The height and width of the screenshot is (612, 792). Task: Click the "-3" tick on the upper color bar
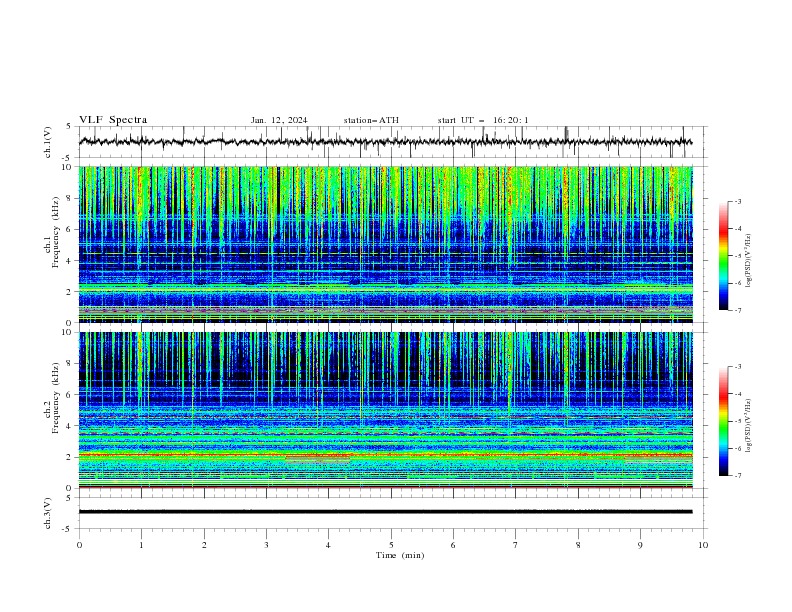737,201
